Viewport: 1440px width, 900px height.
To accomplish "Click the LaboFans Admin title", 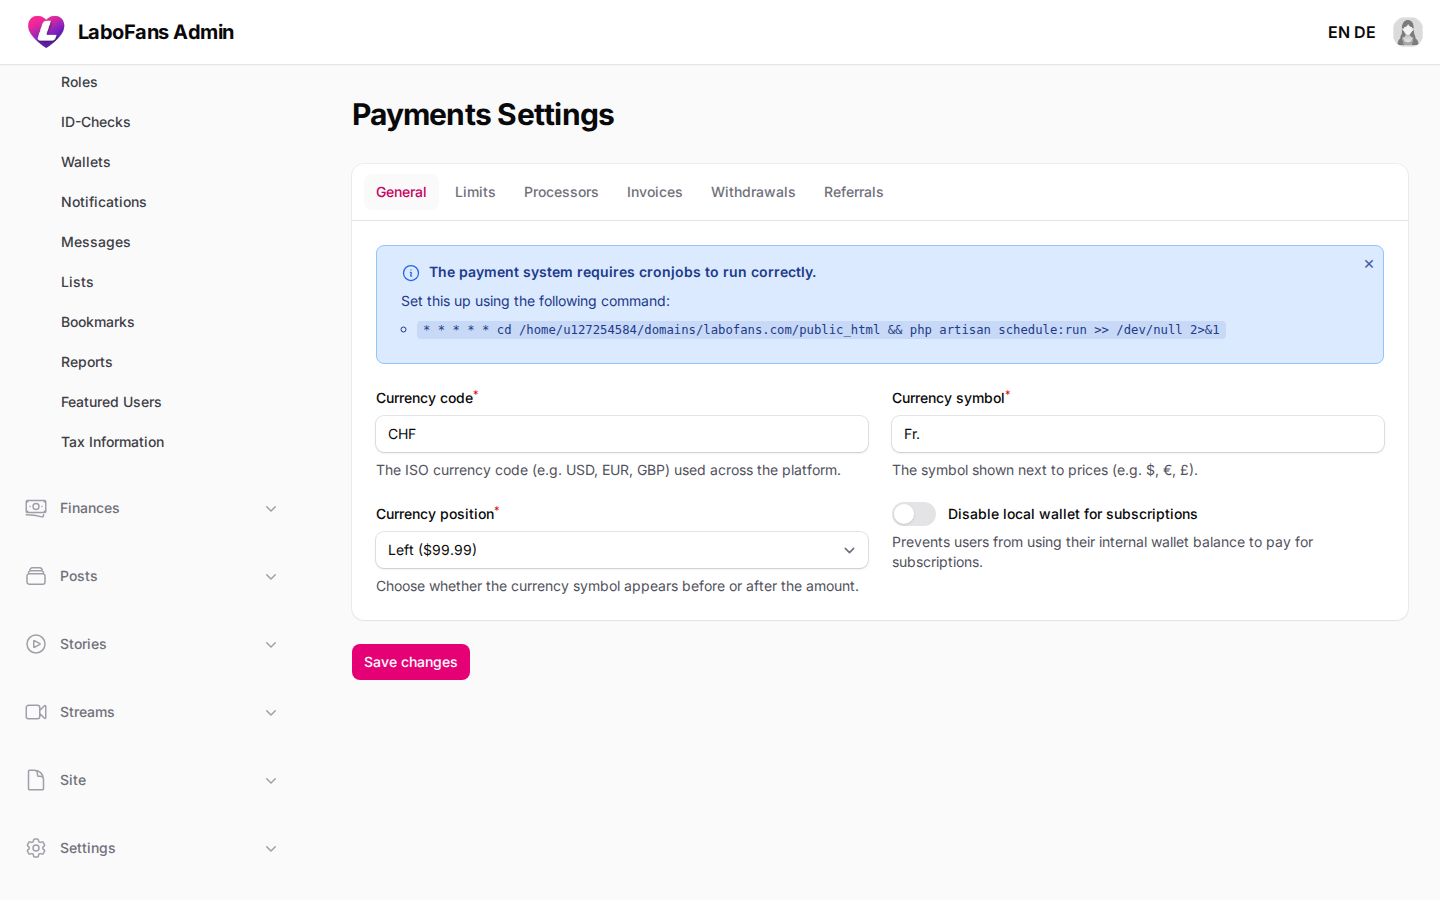I will point(156,32).
